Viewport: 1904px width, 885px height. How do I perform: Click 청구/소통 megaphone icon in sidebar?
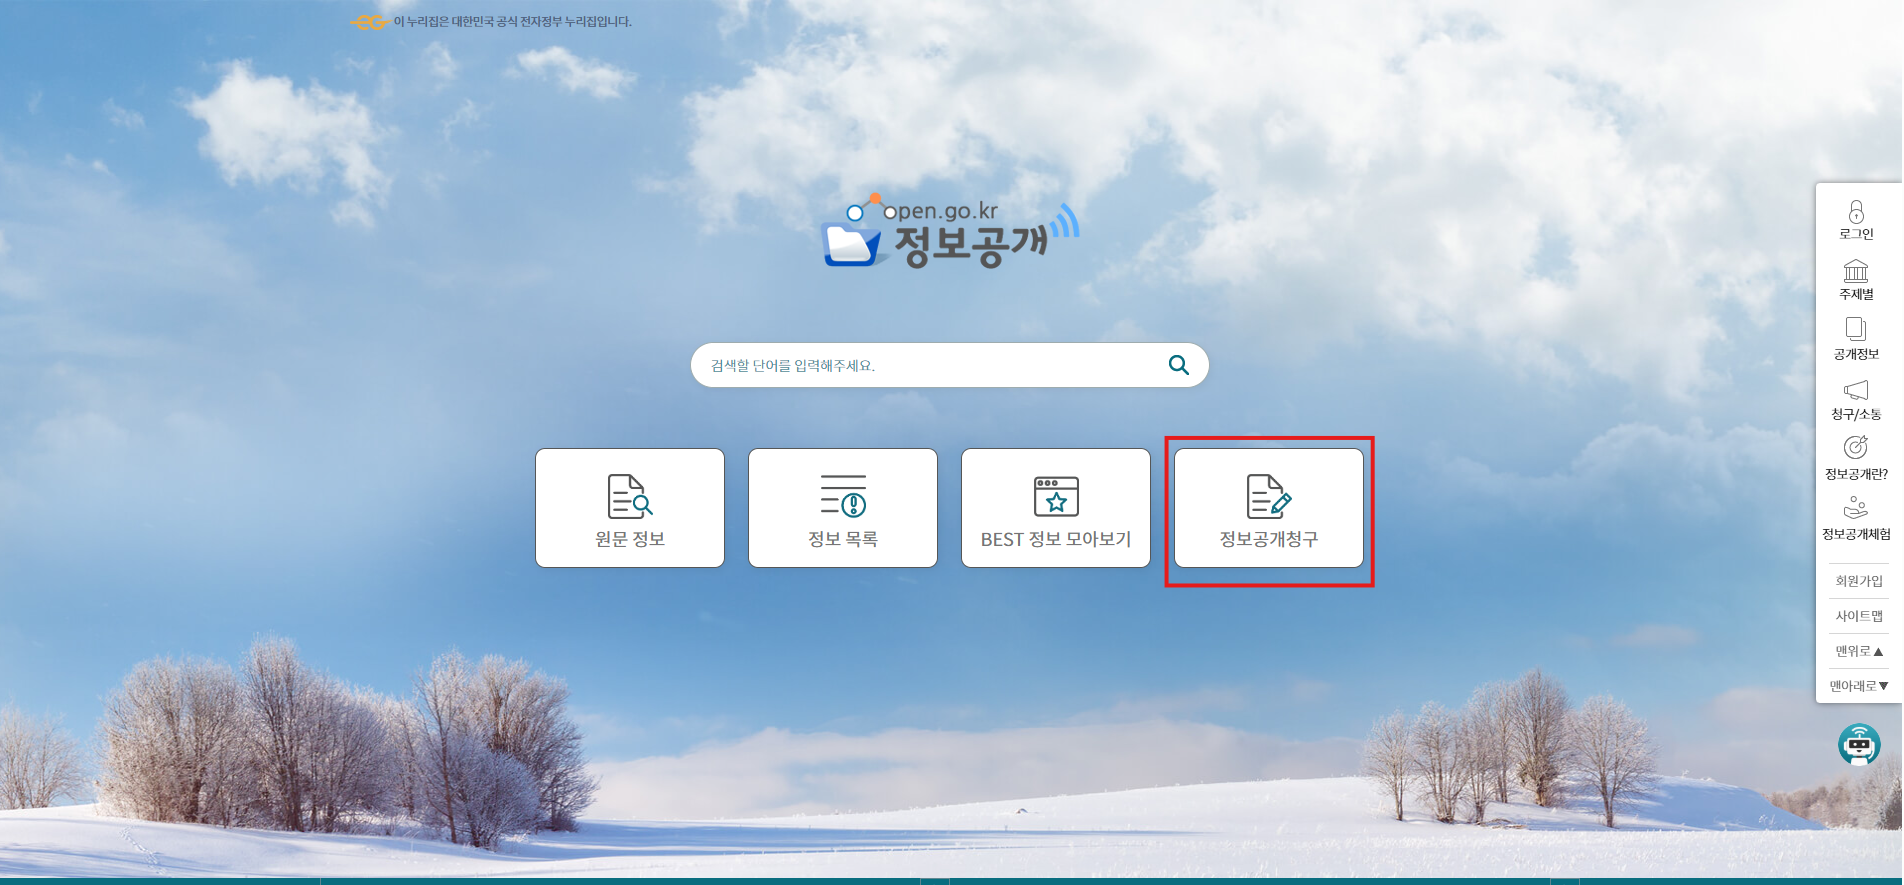point(1856,391)
